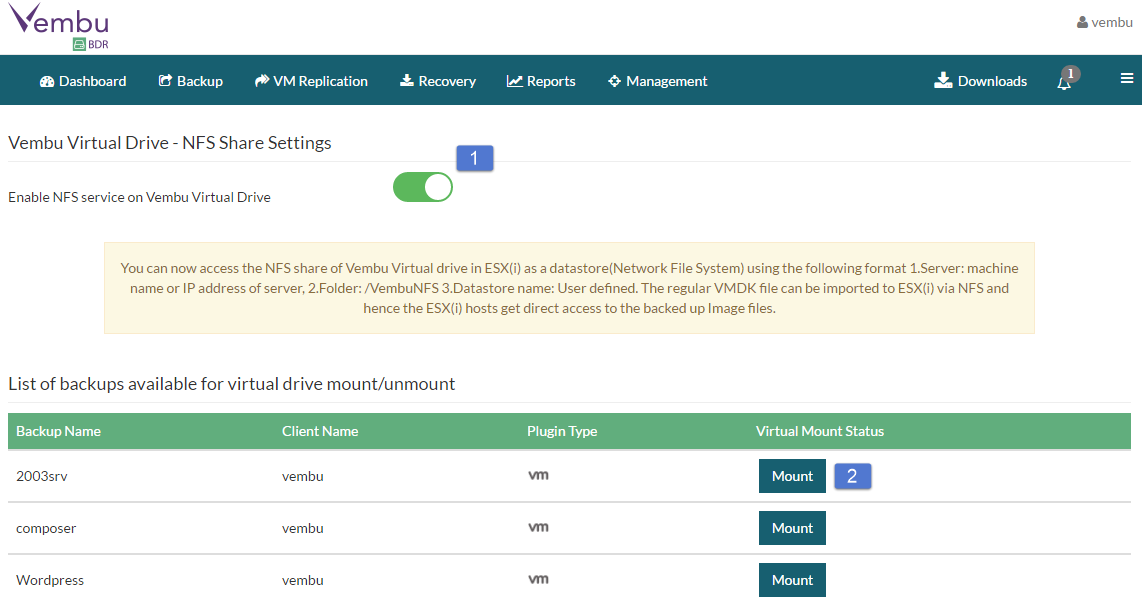Click the NFS share information notice
Viewport: 1142px width, 609px height.
[570, 288]
